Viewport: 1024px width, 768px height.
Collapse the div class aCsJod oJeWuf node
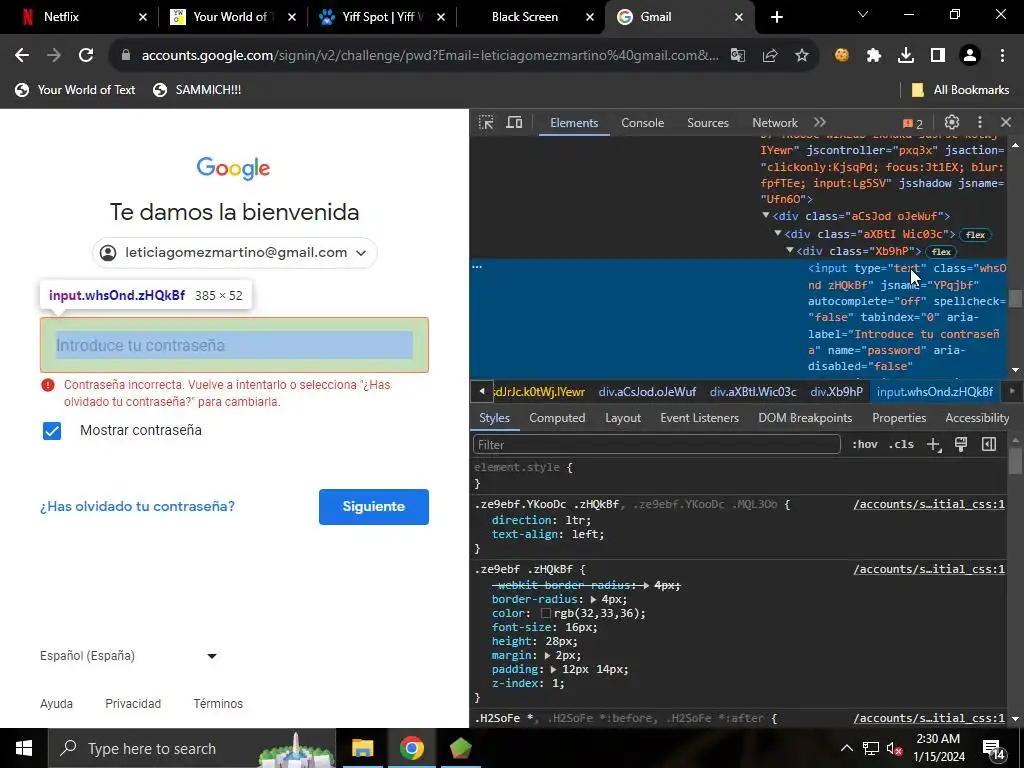pyautogui.click(x=765, y=216)
